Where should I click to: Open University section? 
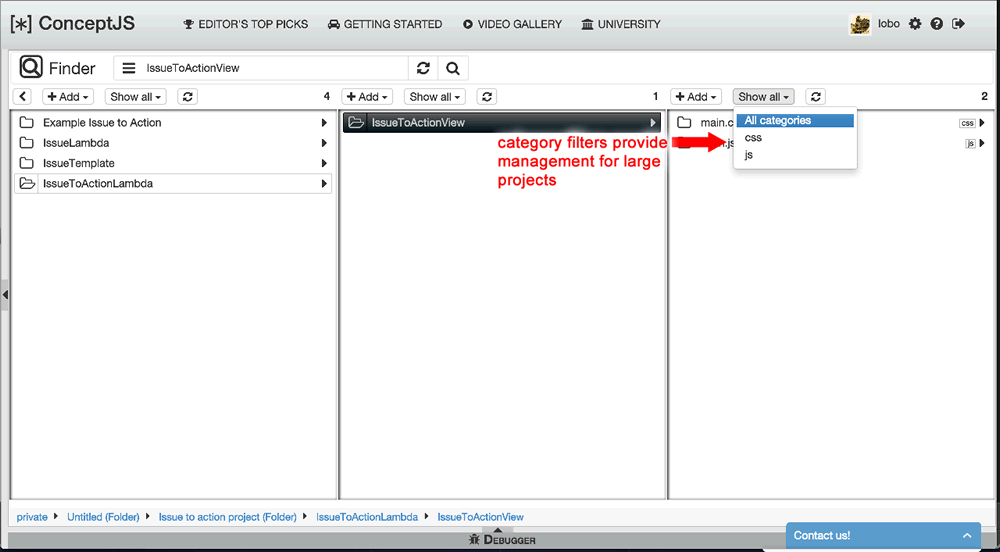coord(621,24)
